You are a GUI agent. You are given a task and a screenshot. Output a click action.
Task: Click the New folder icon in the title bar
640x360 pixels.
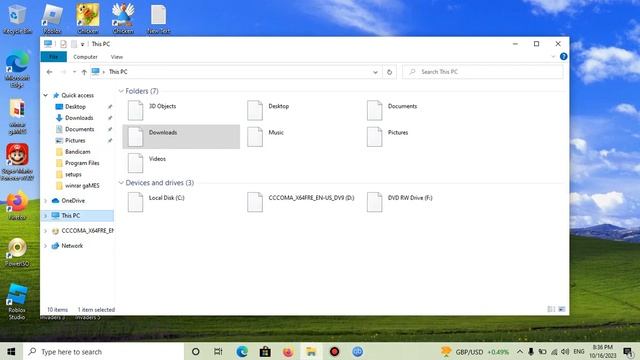pos(73,44)
